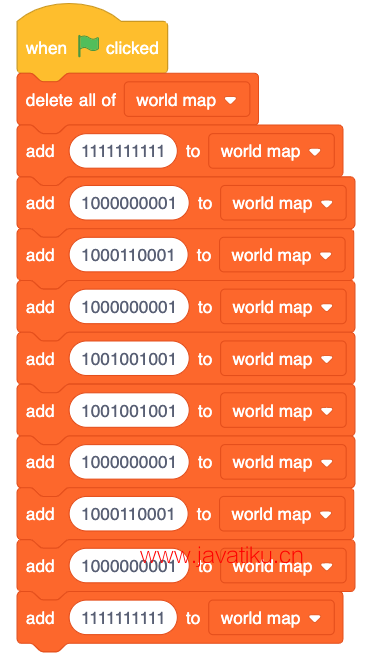The width and height of the screenshot is (382, 666).
Task: Open world map dropdown beside first 1000110001 value
Action: tap(282, 255)
